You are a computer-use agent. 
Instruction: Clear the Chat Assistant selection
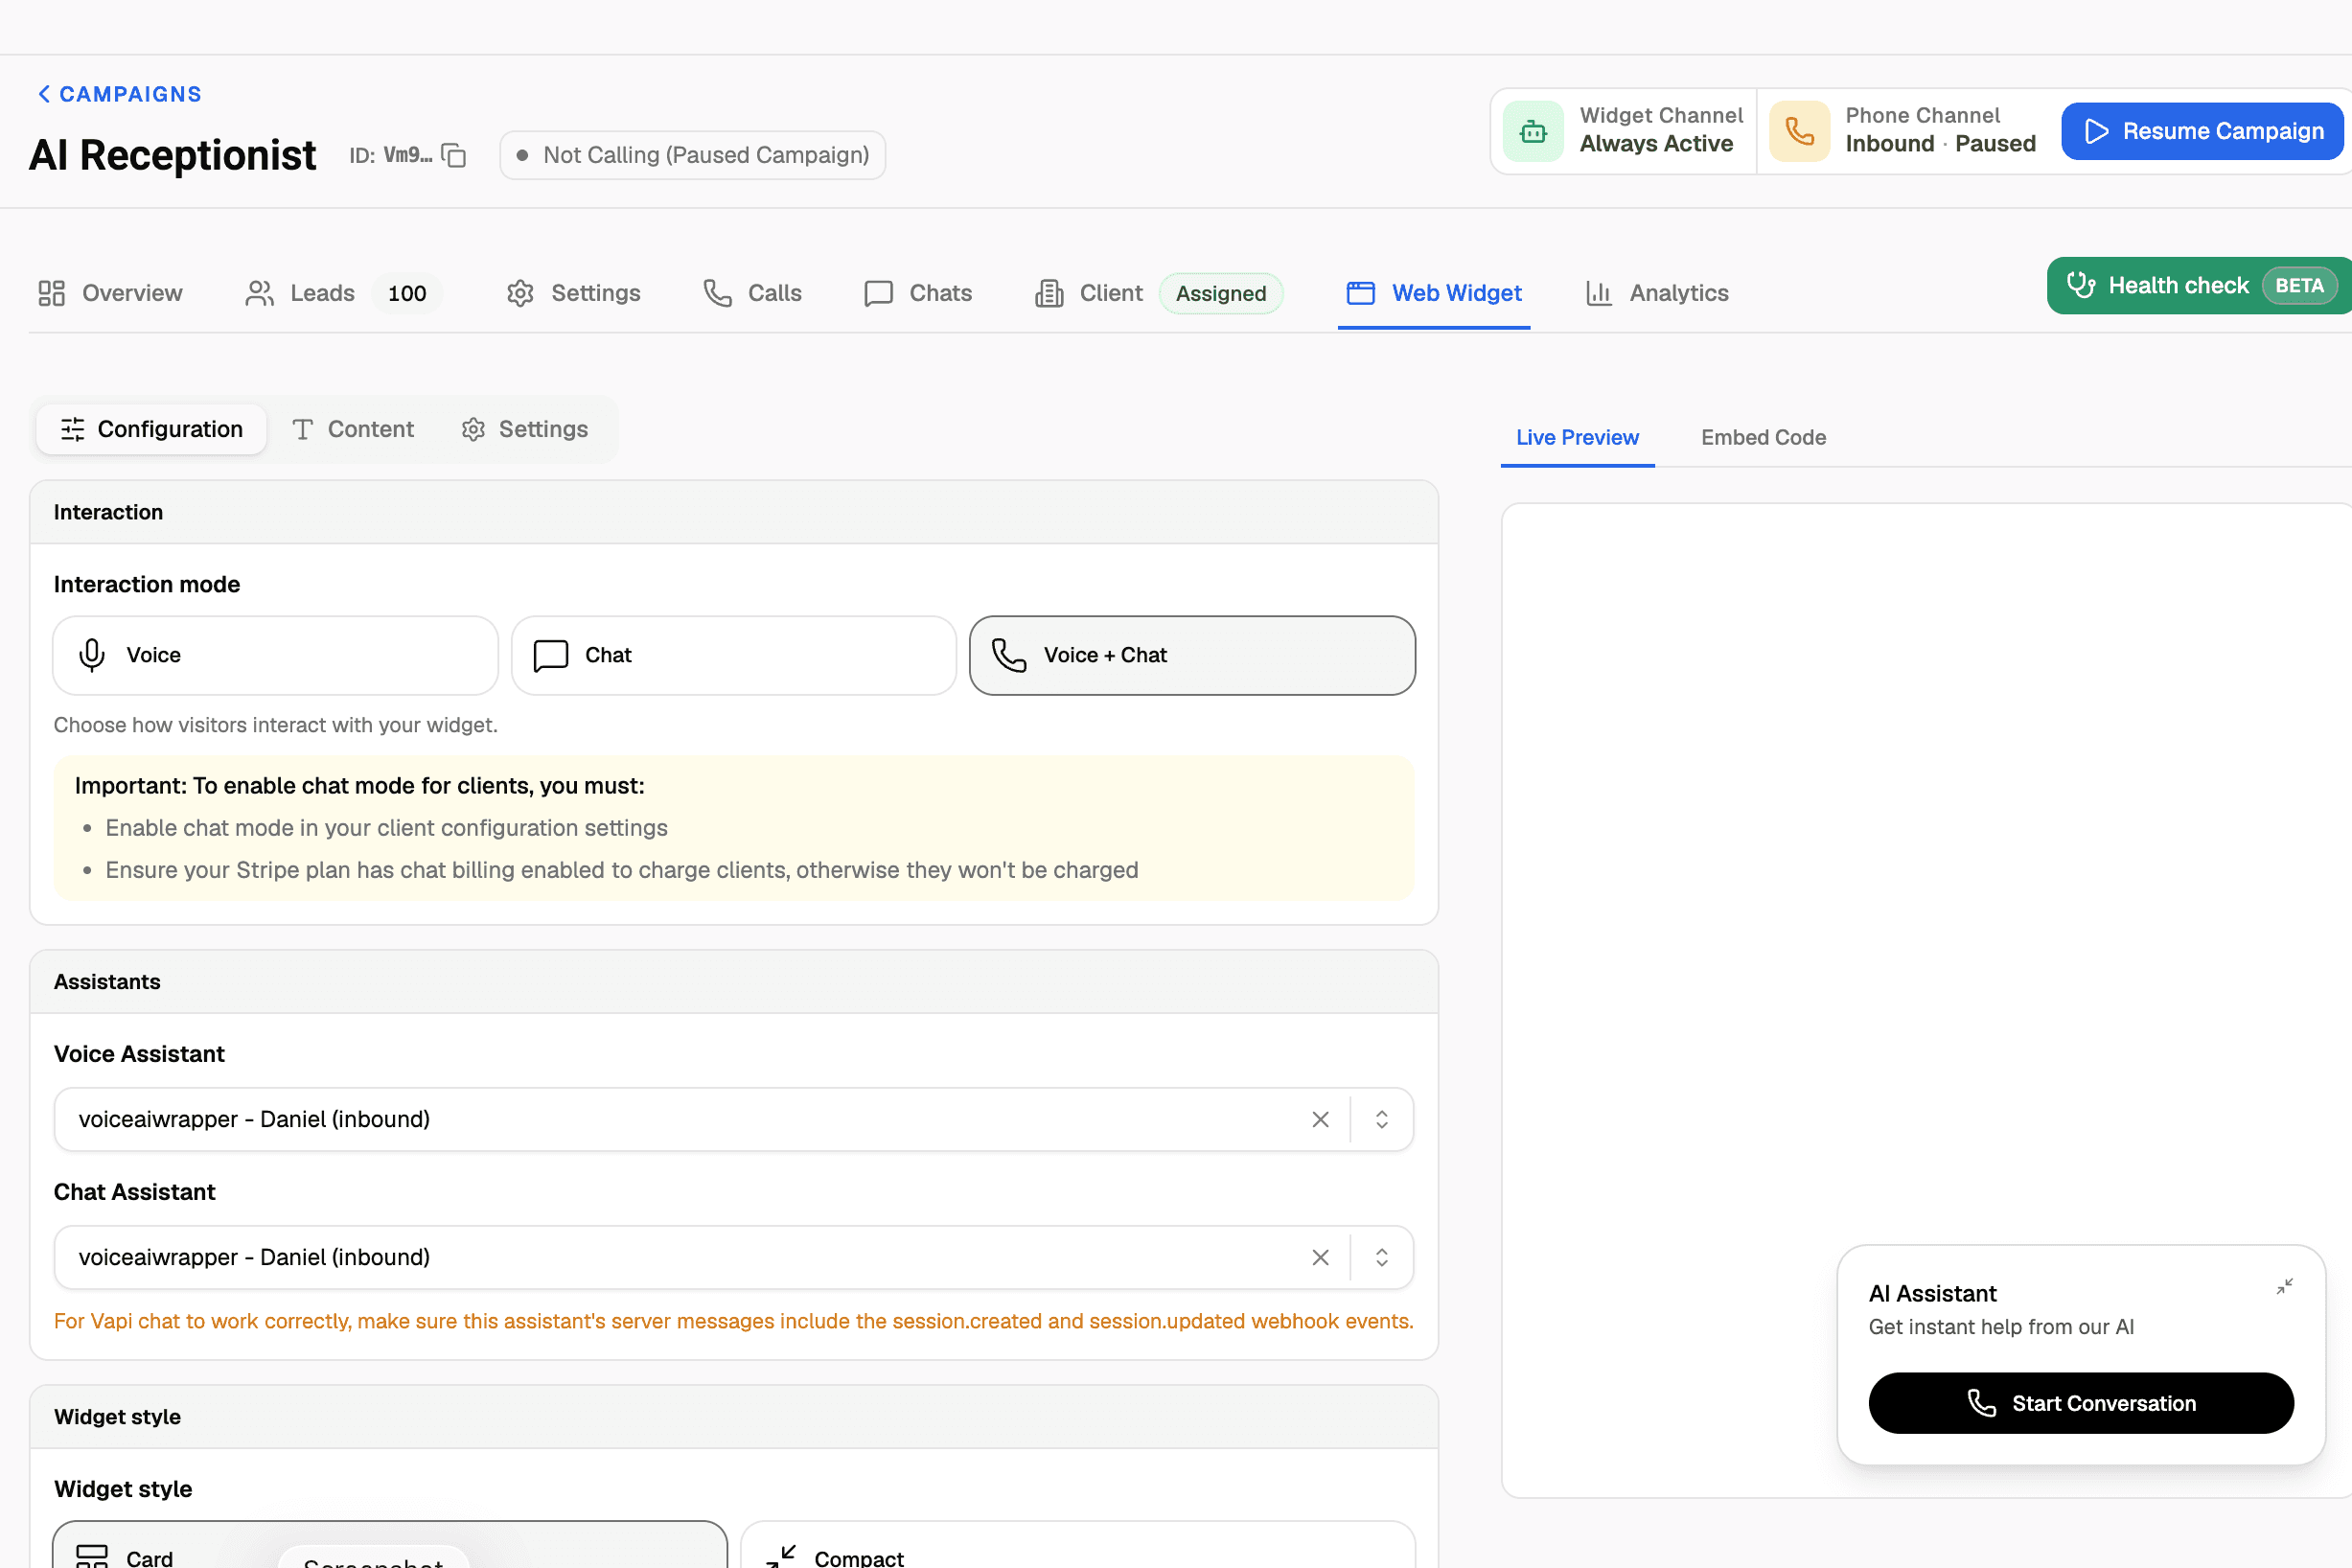(1320, 1257)
